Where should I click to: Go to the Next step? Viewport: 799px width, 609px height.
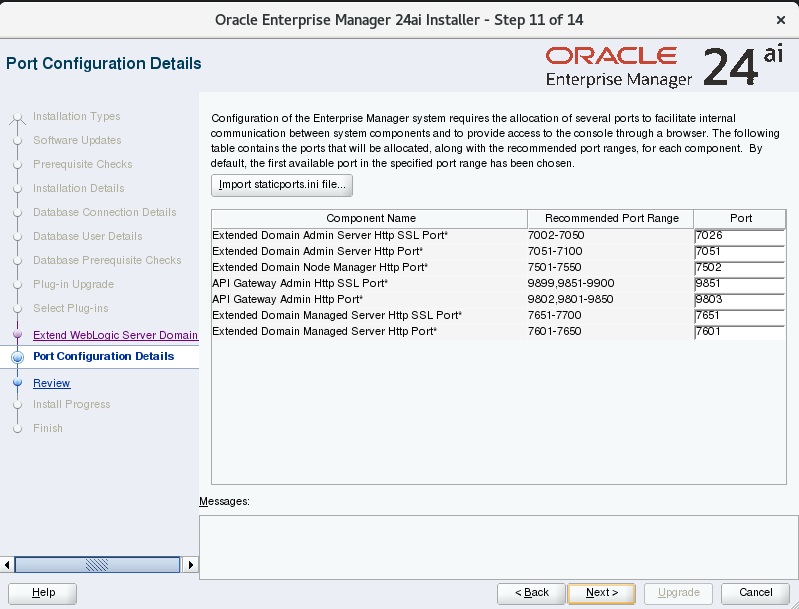[601, 593]
